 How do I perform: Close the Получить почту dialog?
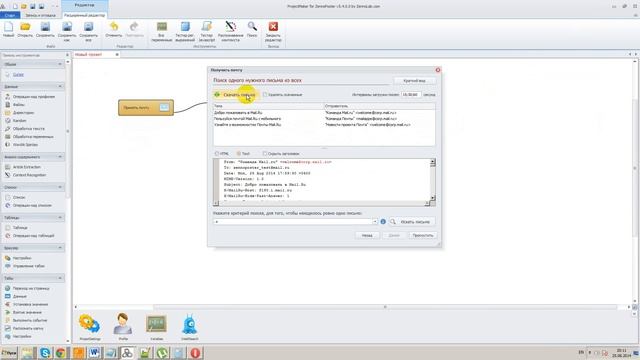(438, 70)
